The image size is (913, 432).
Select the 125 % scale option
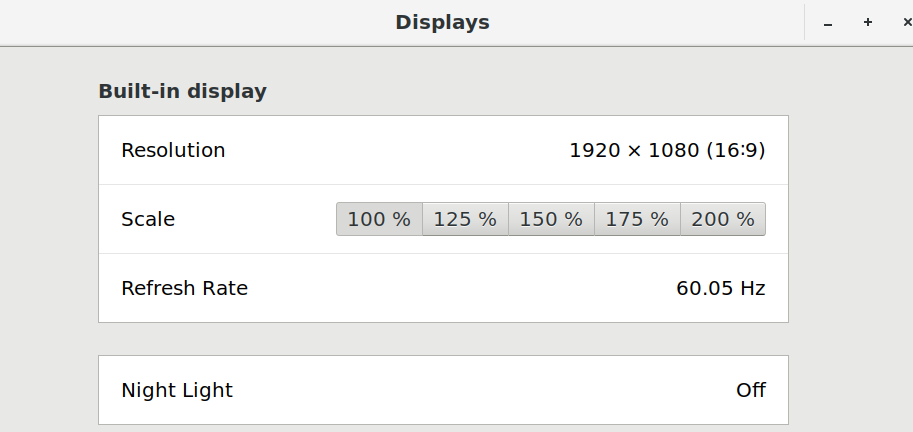465,219
